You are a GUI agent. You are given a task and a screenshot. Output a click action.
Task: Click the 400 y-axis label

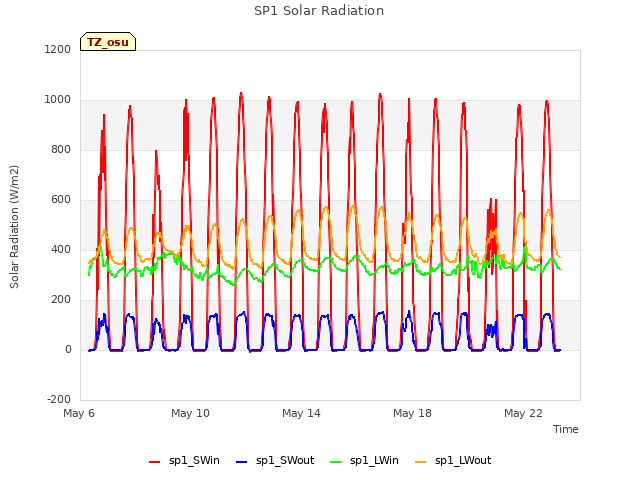pos(61,249)
